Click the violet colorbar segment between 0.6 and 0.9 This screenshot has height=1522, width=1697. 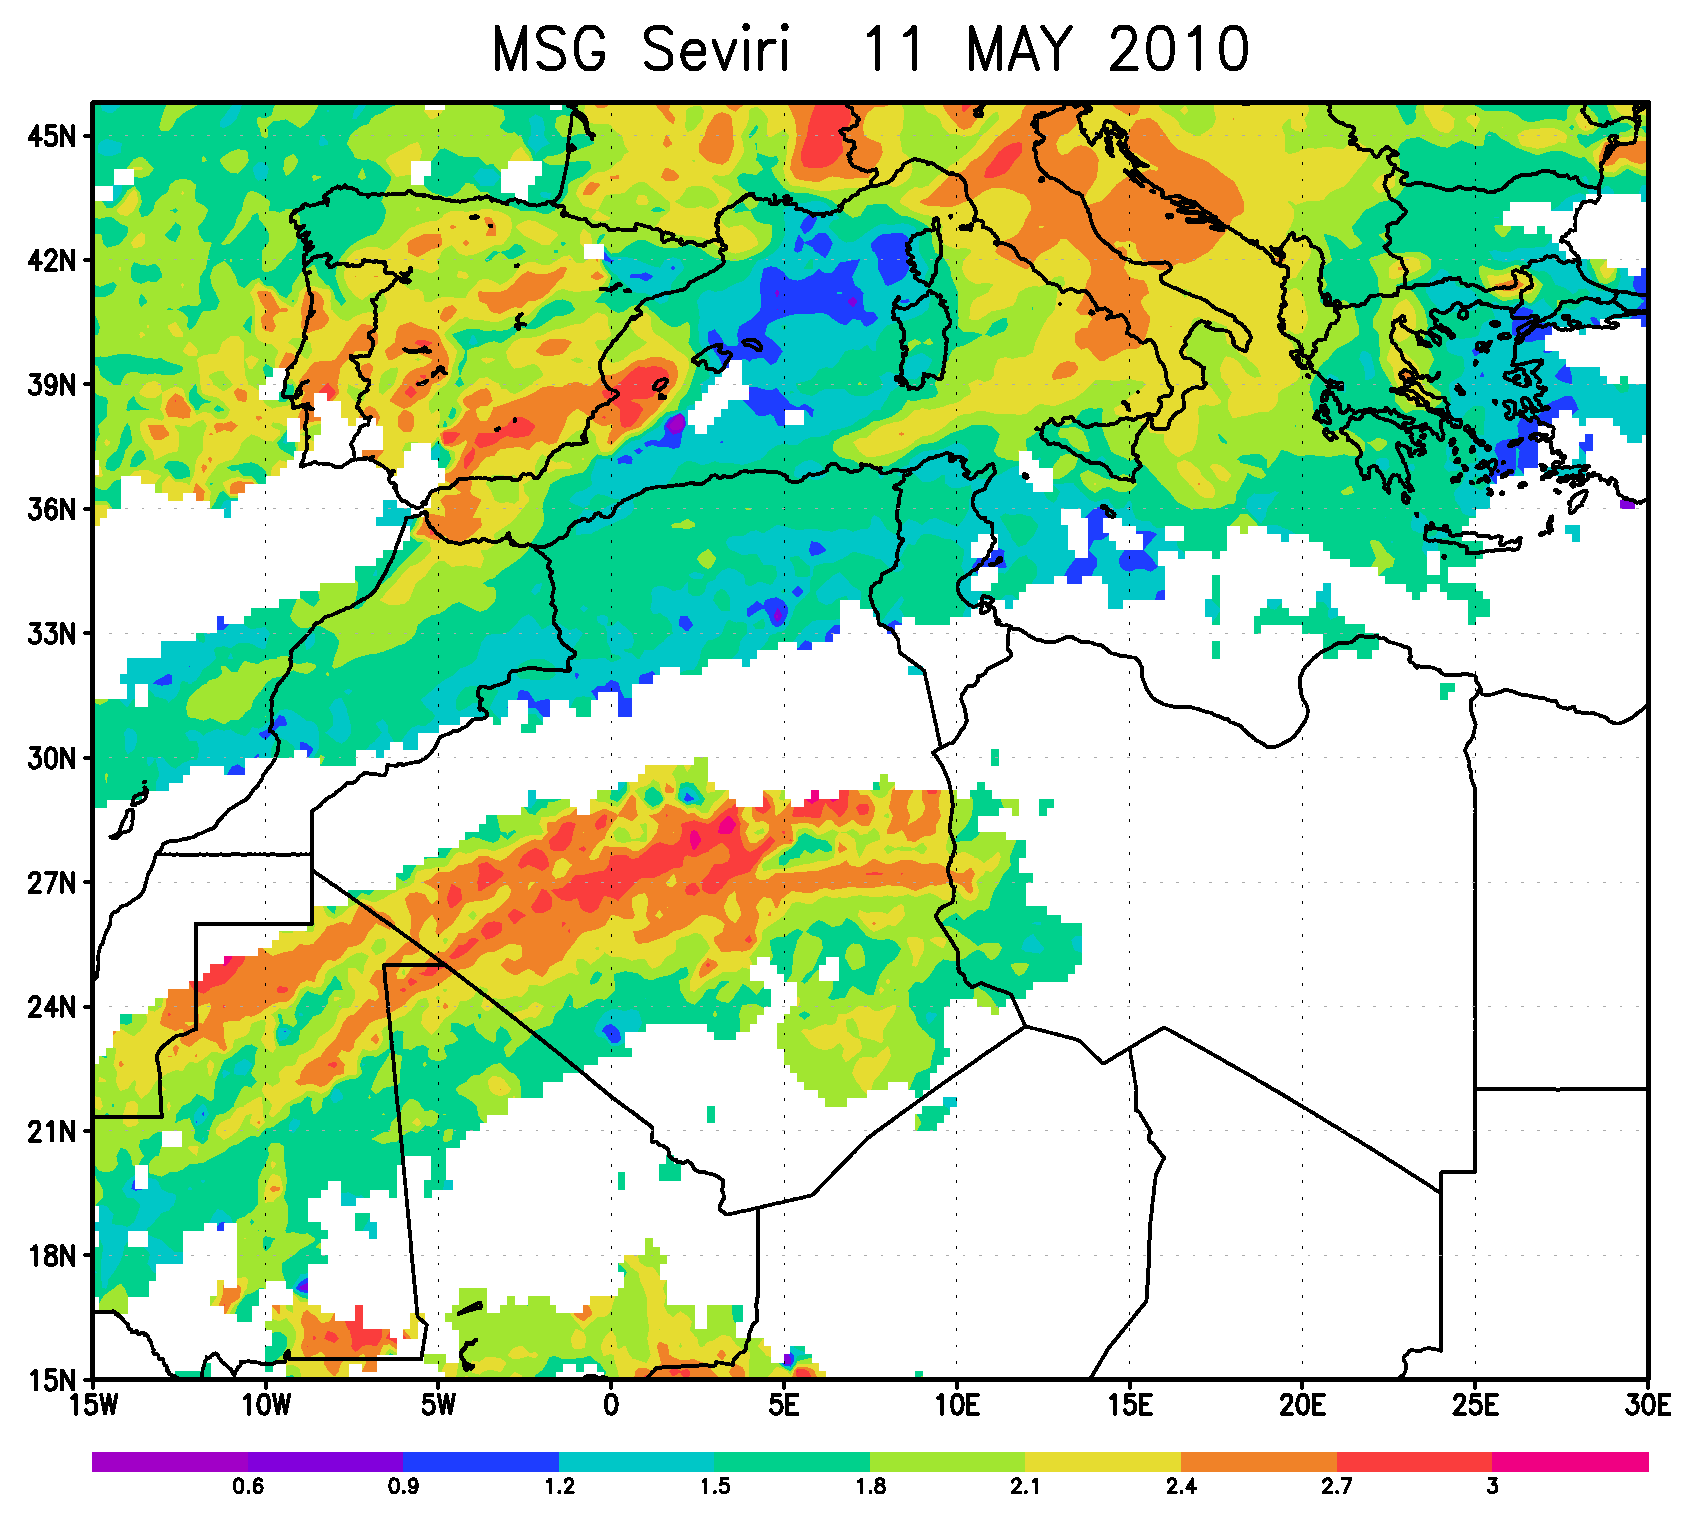326,1462
